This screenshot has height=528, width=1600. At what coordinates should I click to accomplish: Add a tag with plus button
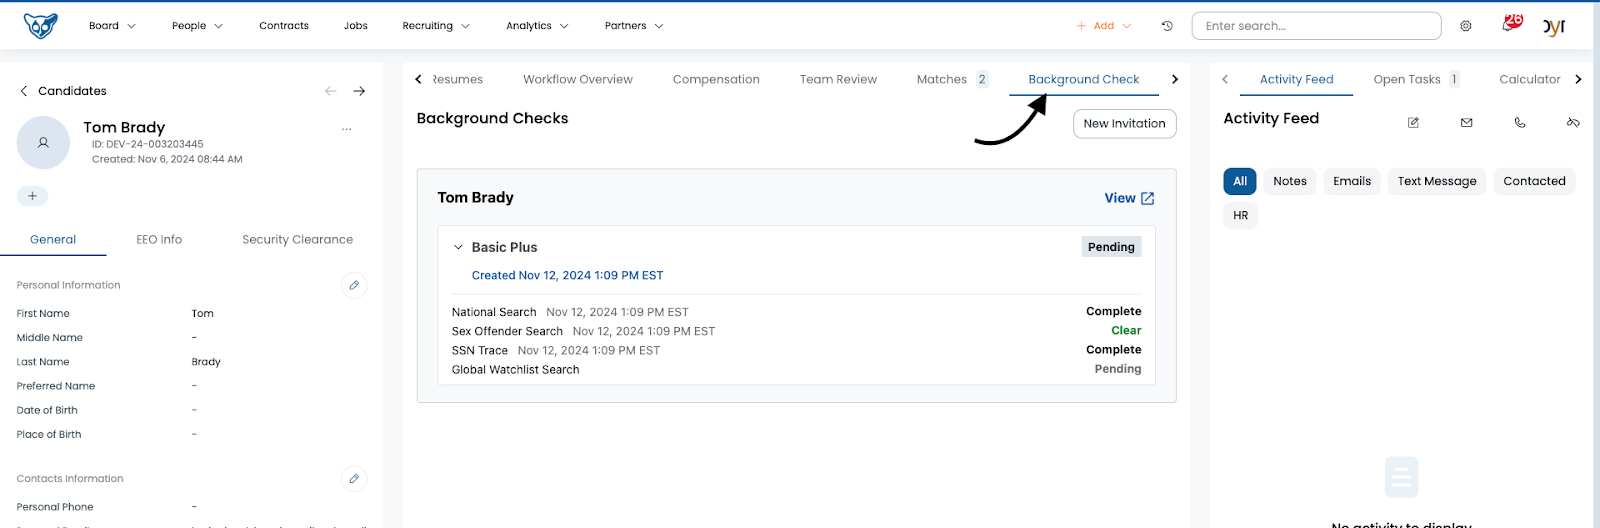click(x=32, y=196)
